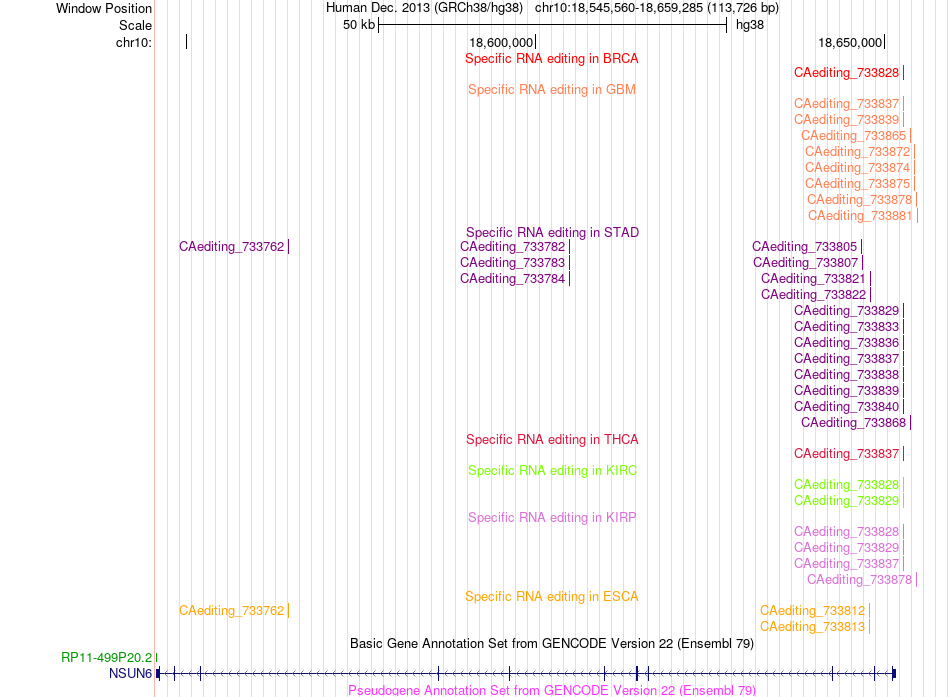The image size is (950, 697).
Task: Select CAediting_733813 in the ESCA track
Action: coord(812,627)
